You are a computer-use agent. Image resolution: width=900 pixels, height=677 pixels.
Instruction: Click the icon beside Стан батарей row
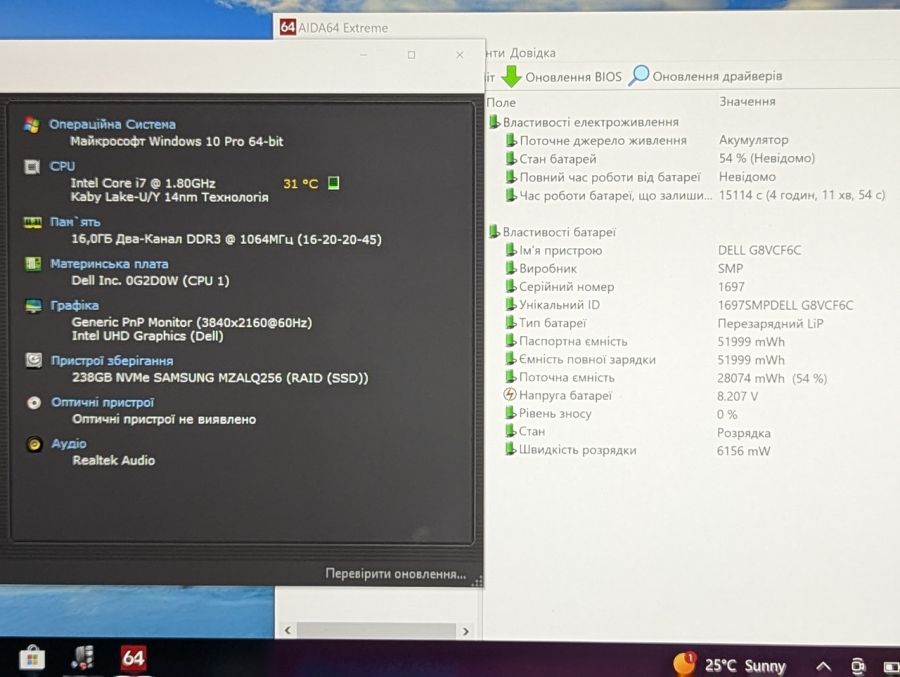(x=510, y=158)
